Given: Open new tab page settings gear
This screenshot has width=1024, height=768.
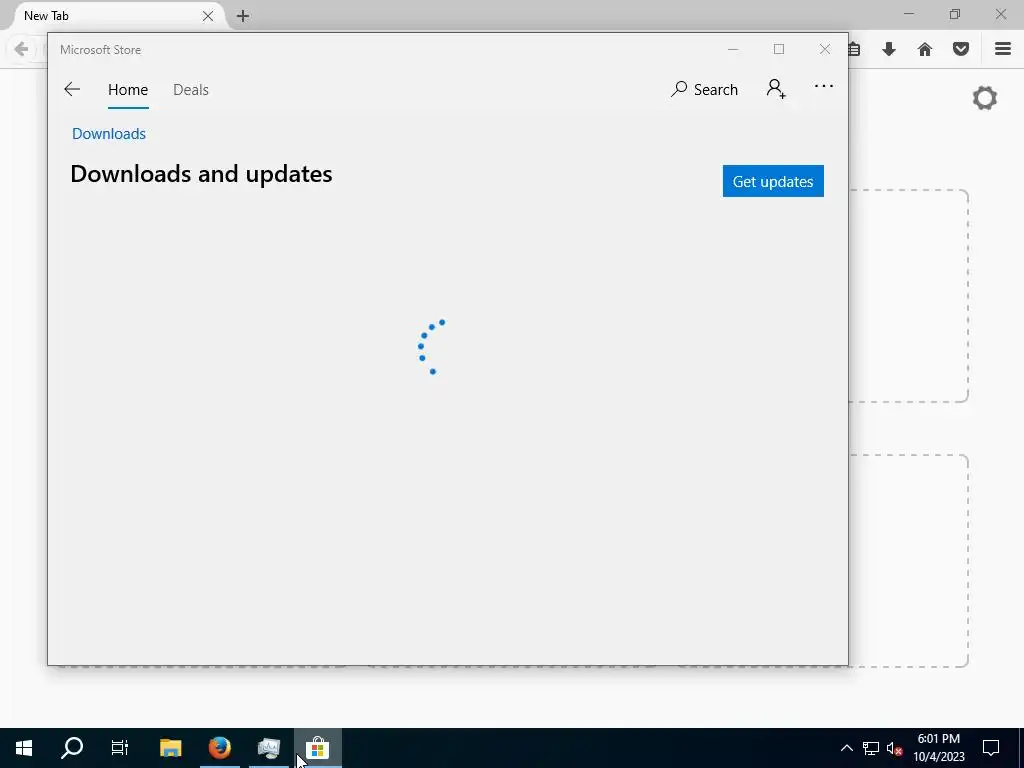Looking at the screenshot, I should tap(985, 98).
